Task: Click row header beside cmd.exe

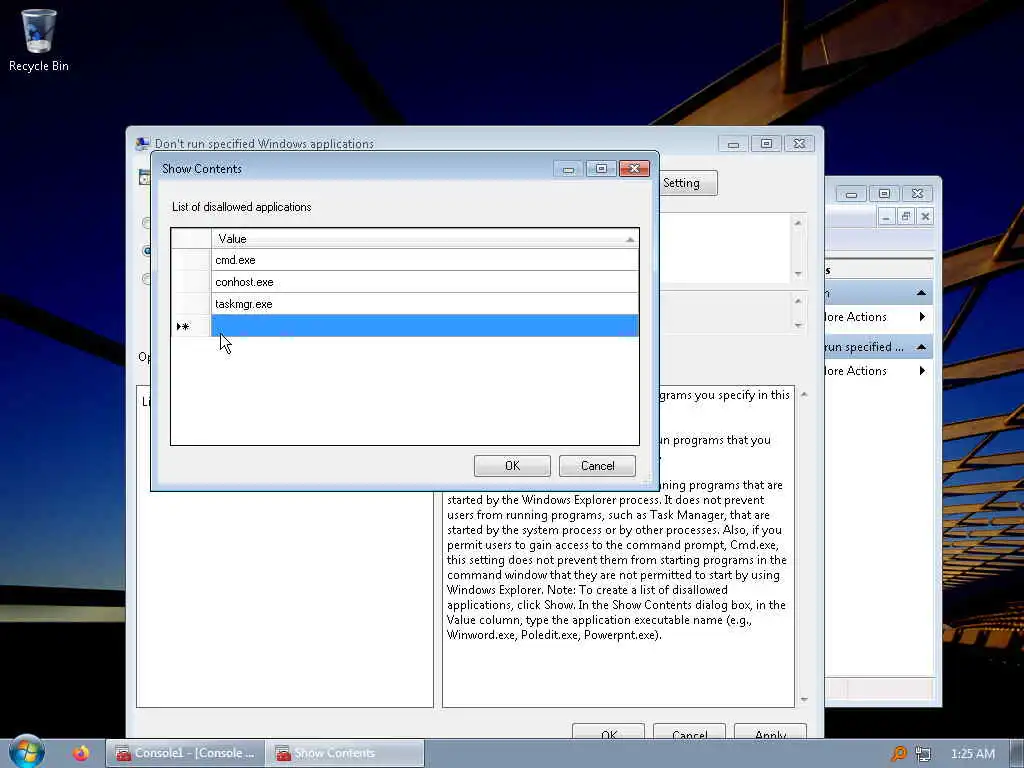Action: coord(191,260)
